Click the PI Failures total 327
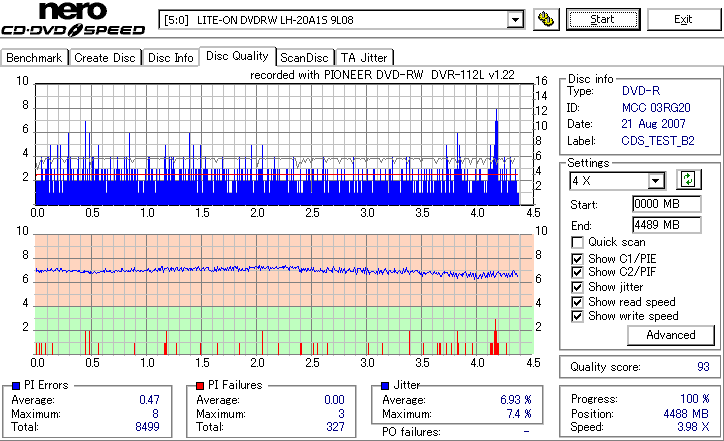This screenshot has height=441, width=724. click(335, 427)
